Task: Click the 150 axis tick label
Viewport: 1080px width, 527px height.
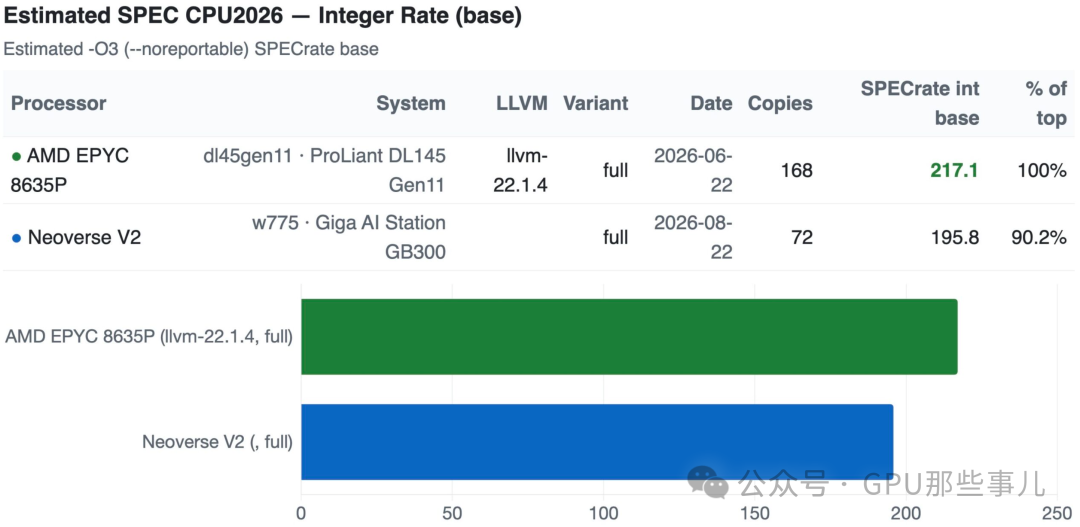Action: pos(755,513)
